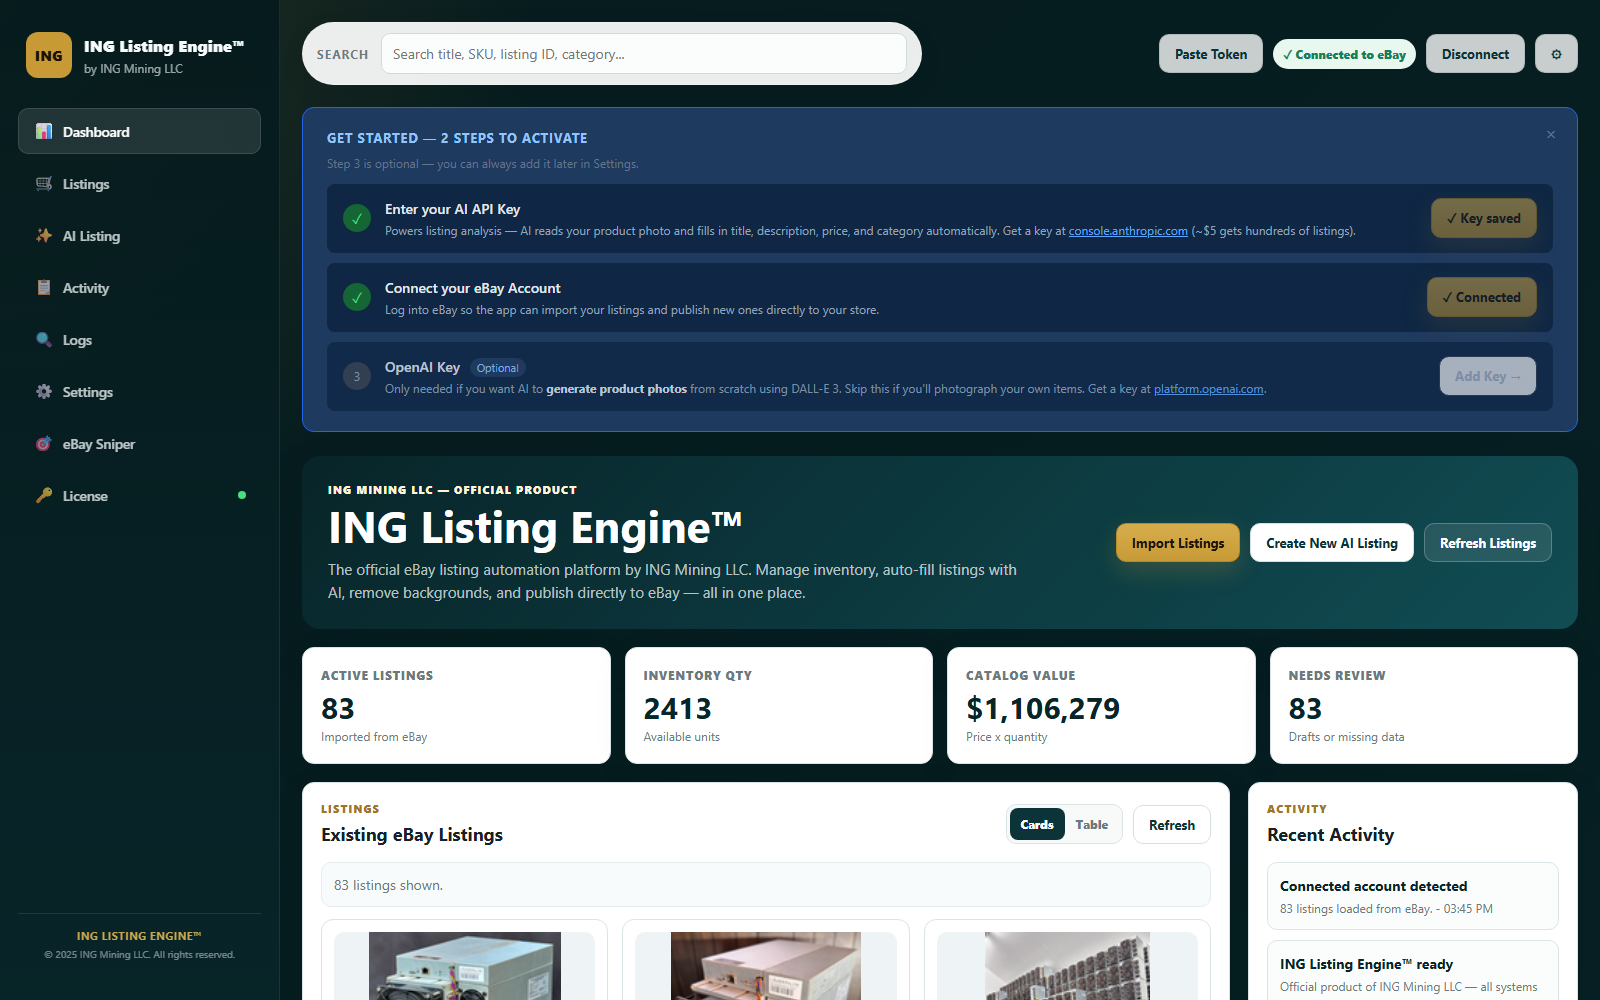
Task: Open the third listing thumbnail image
Action: pyautogui.click(x=1067, y=966)
